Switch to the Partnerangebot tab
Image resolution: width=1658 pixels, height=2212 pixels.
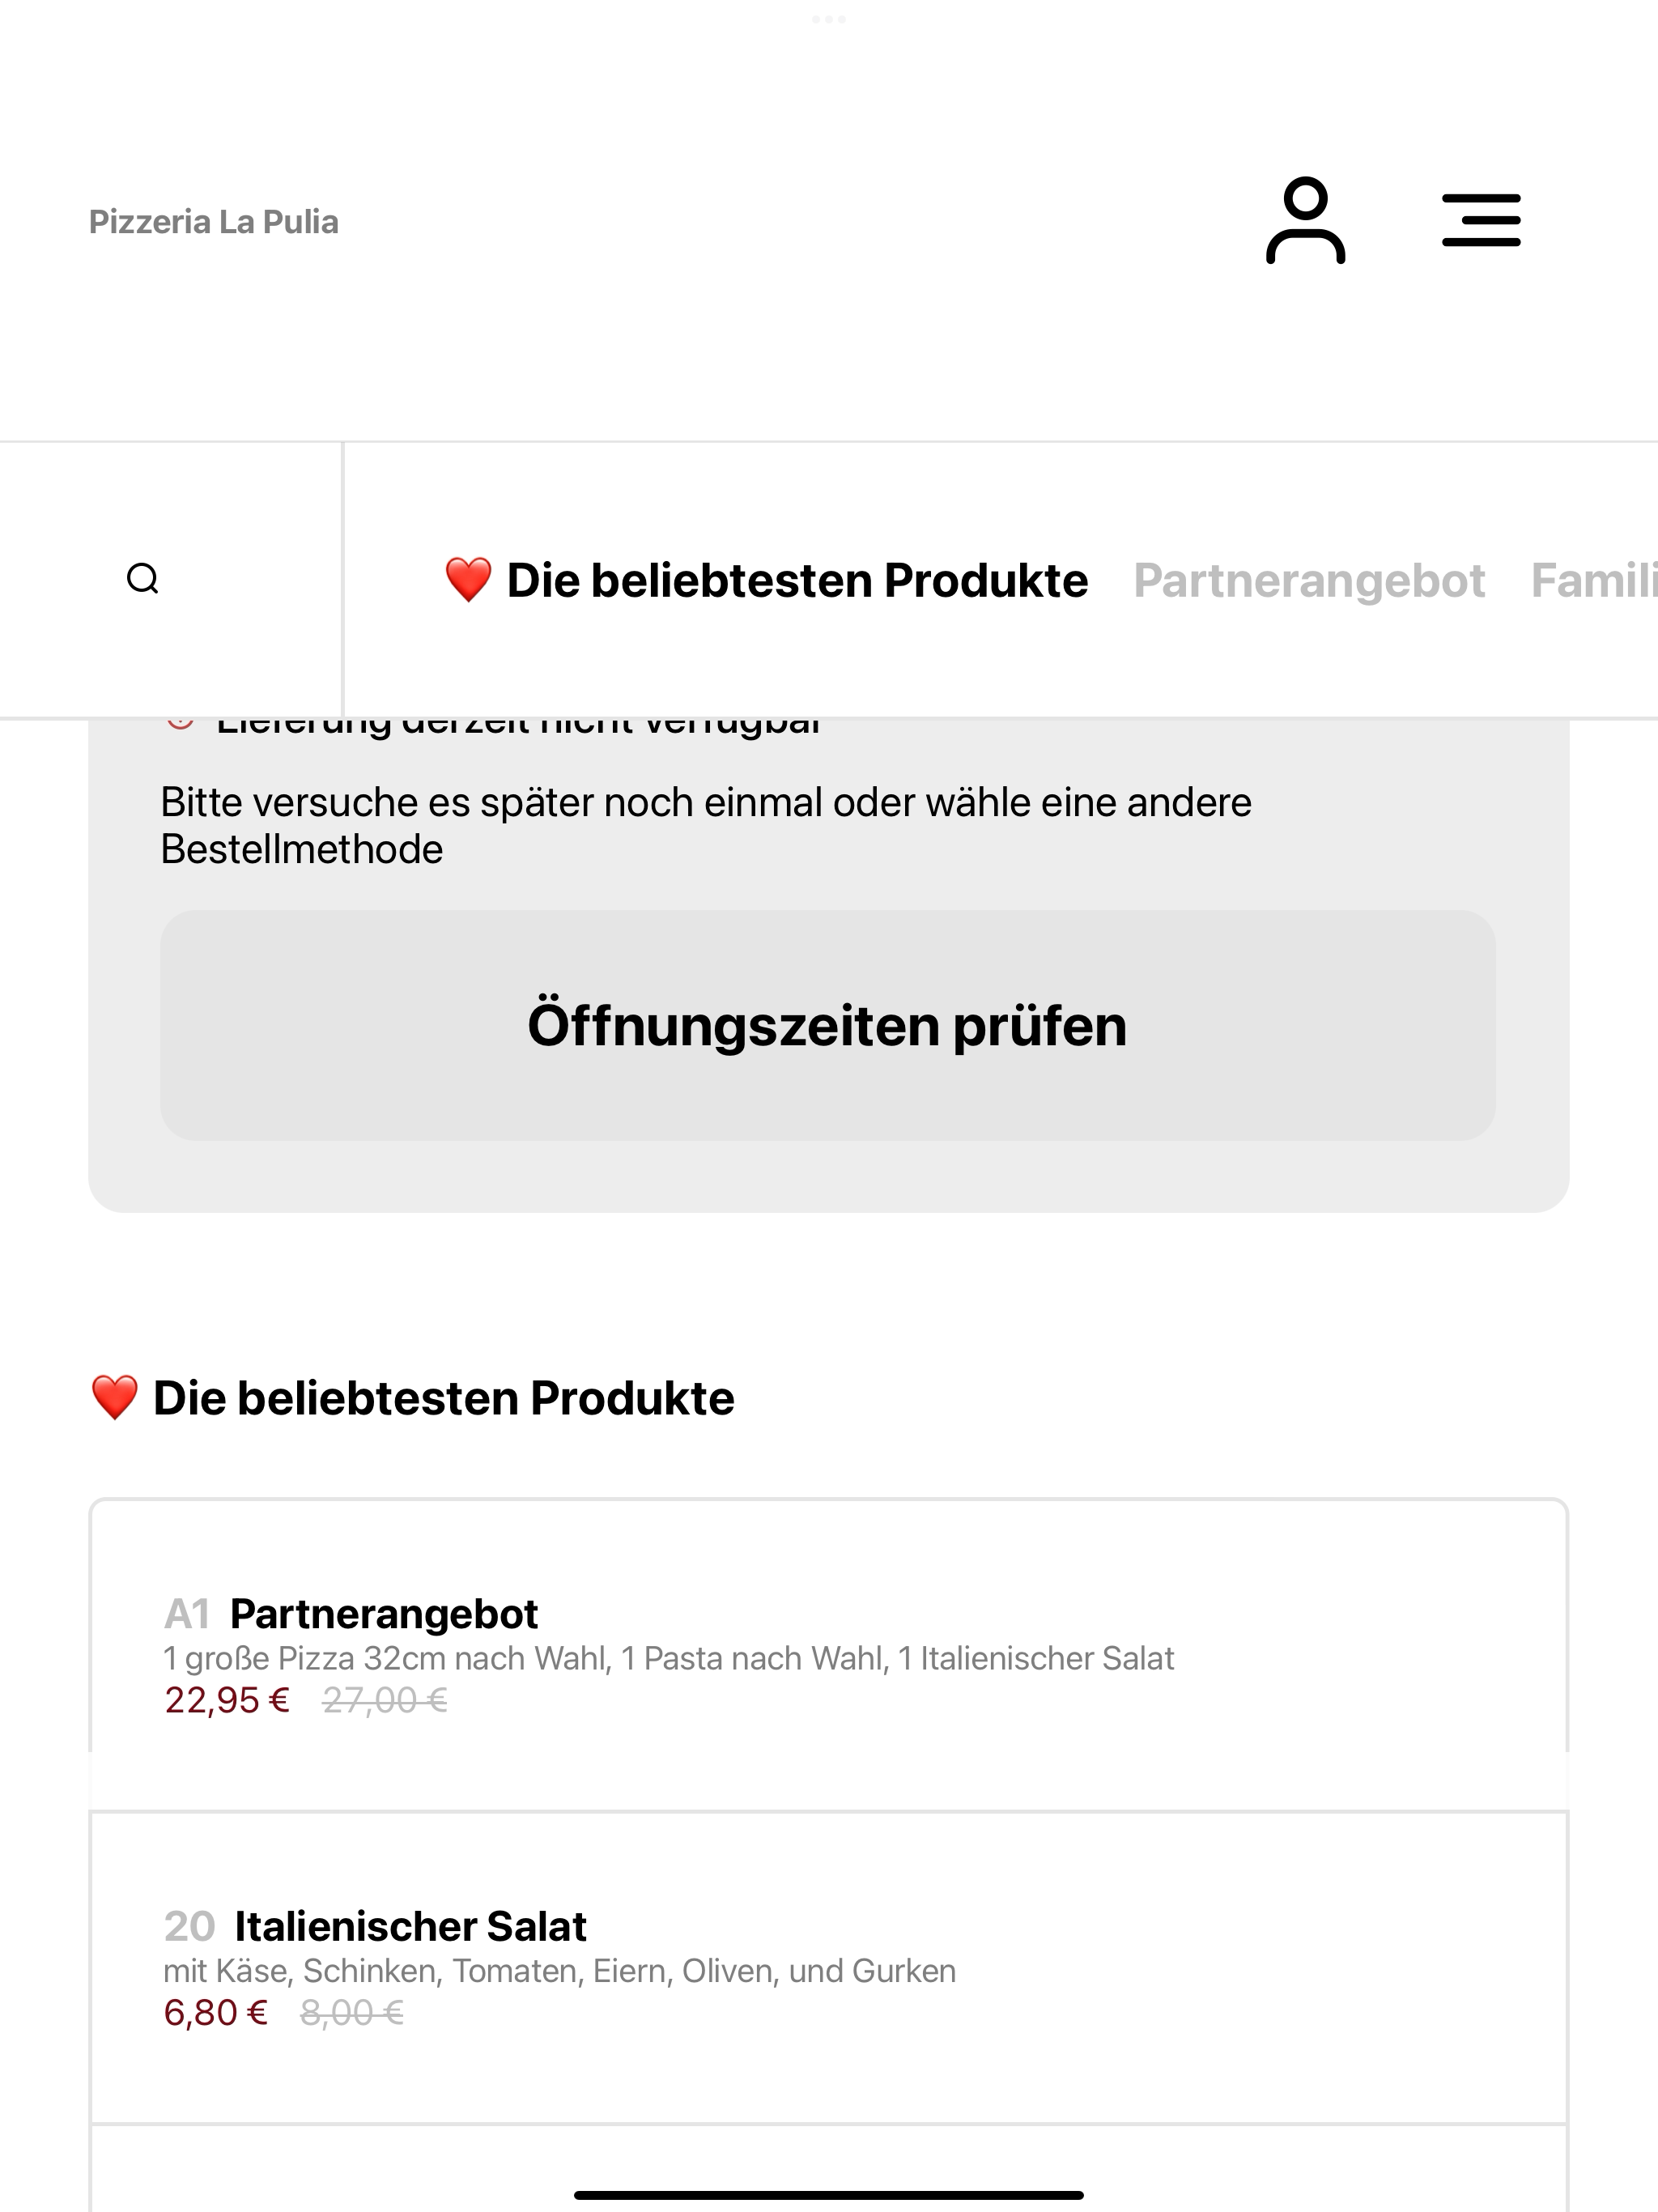tap(1309, 580)
